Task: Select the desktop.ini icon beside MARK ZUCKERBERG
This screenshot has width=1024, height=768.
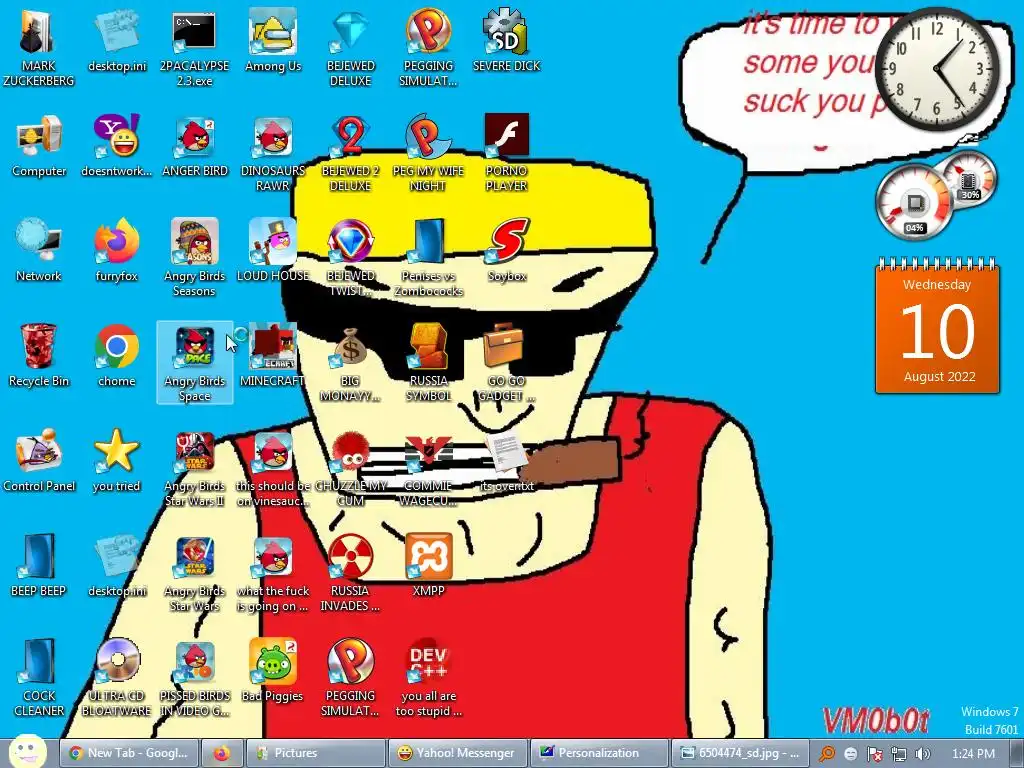Action: point(116,40)
